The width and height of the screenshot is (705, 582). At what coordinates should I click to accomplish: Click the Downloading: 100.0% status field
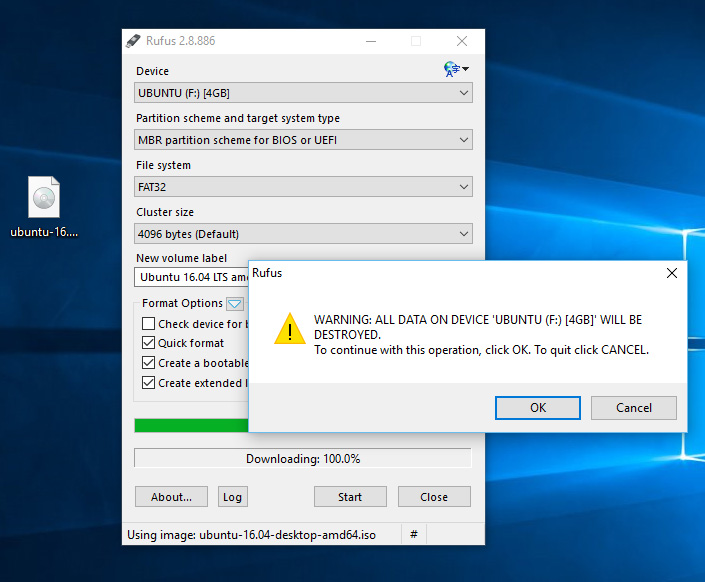(x=303, y=458)
